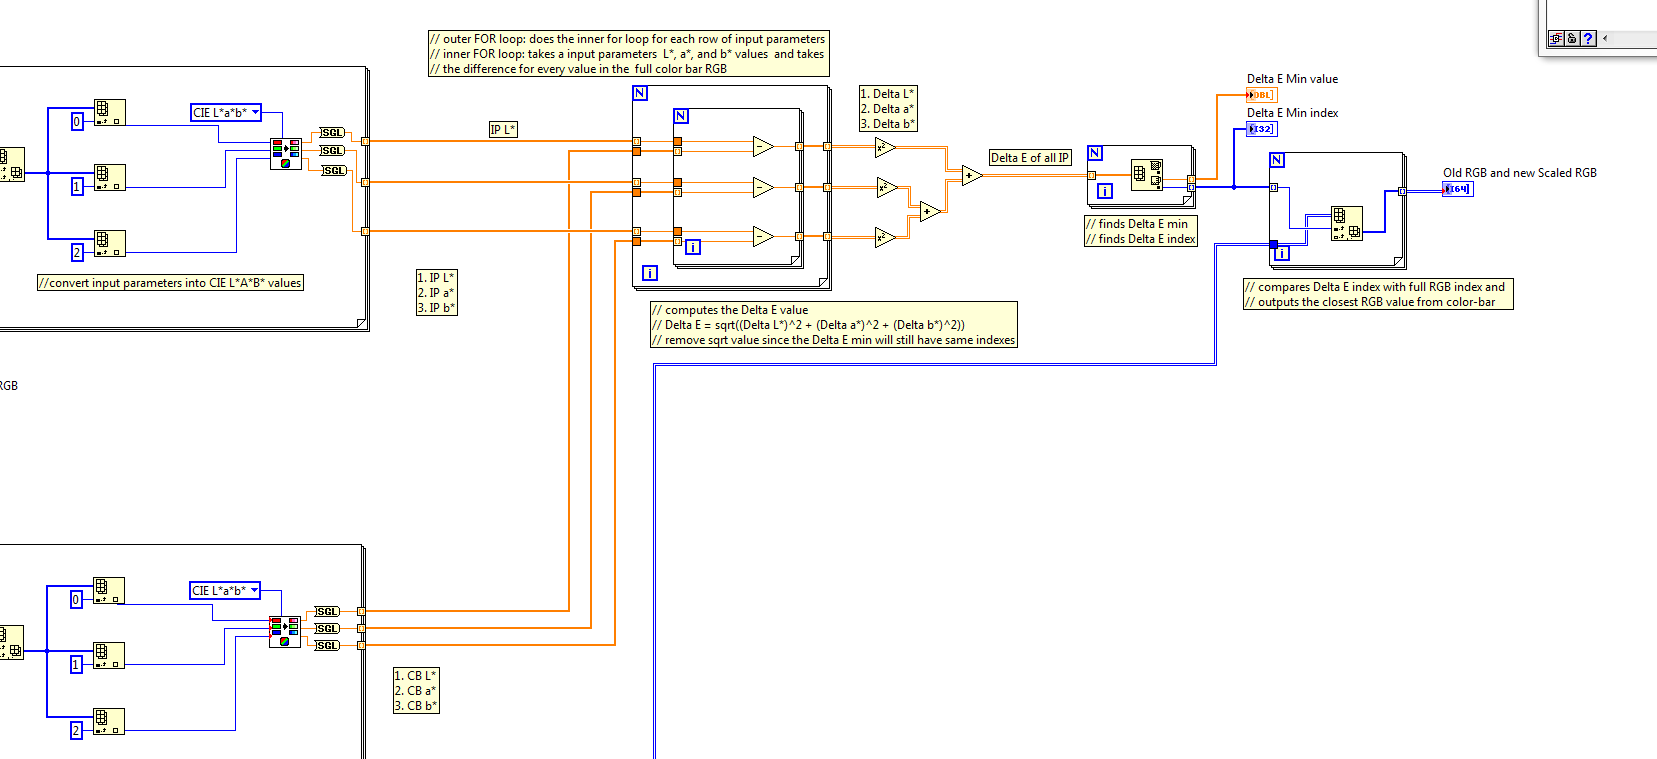Image resolution: width=1657 pixels, height=759 pixels.
Task: Select the Delta E of all IP label
Action: [x=1030, y=158]
